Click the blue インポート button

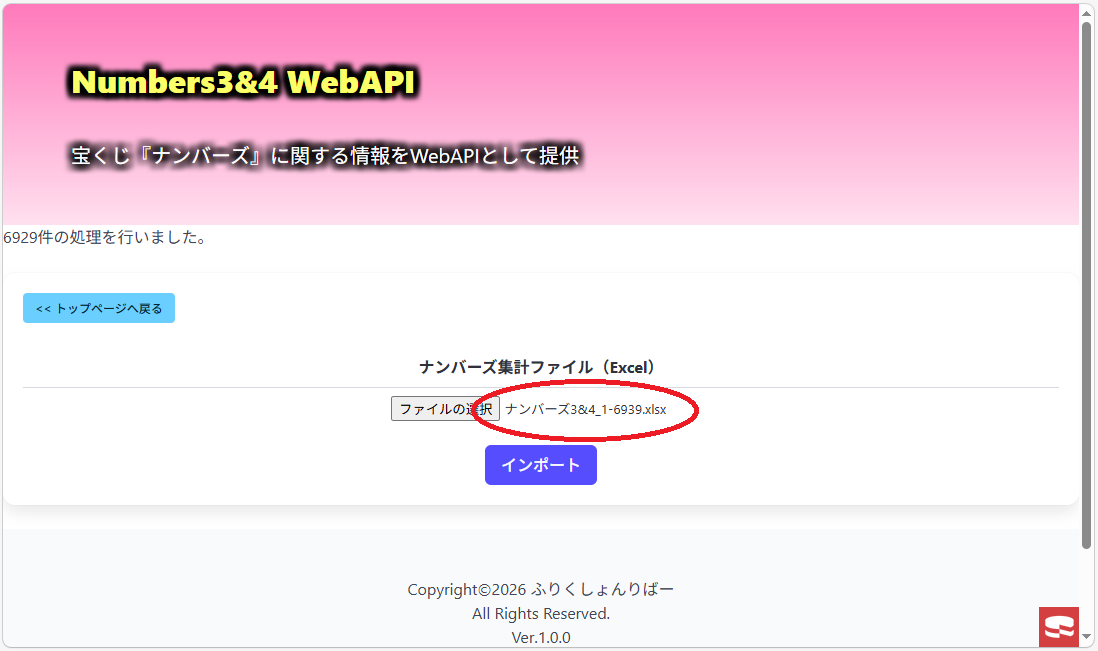(541, 465)
